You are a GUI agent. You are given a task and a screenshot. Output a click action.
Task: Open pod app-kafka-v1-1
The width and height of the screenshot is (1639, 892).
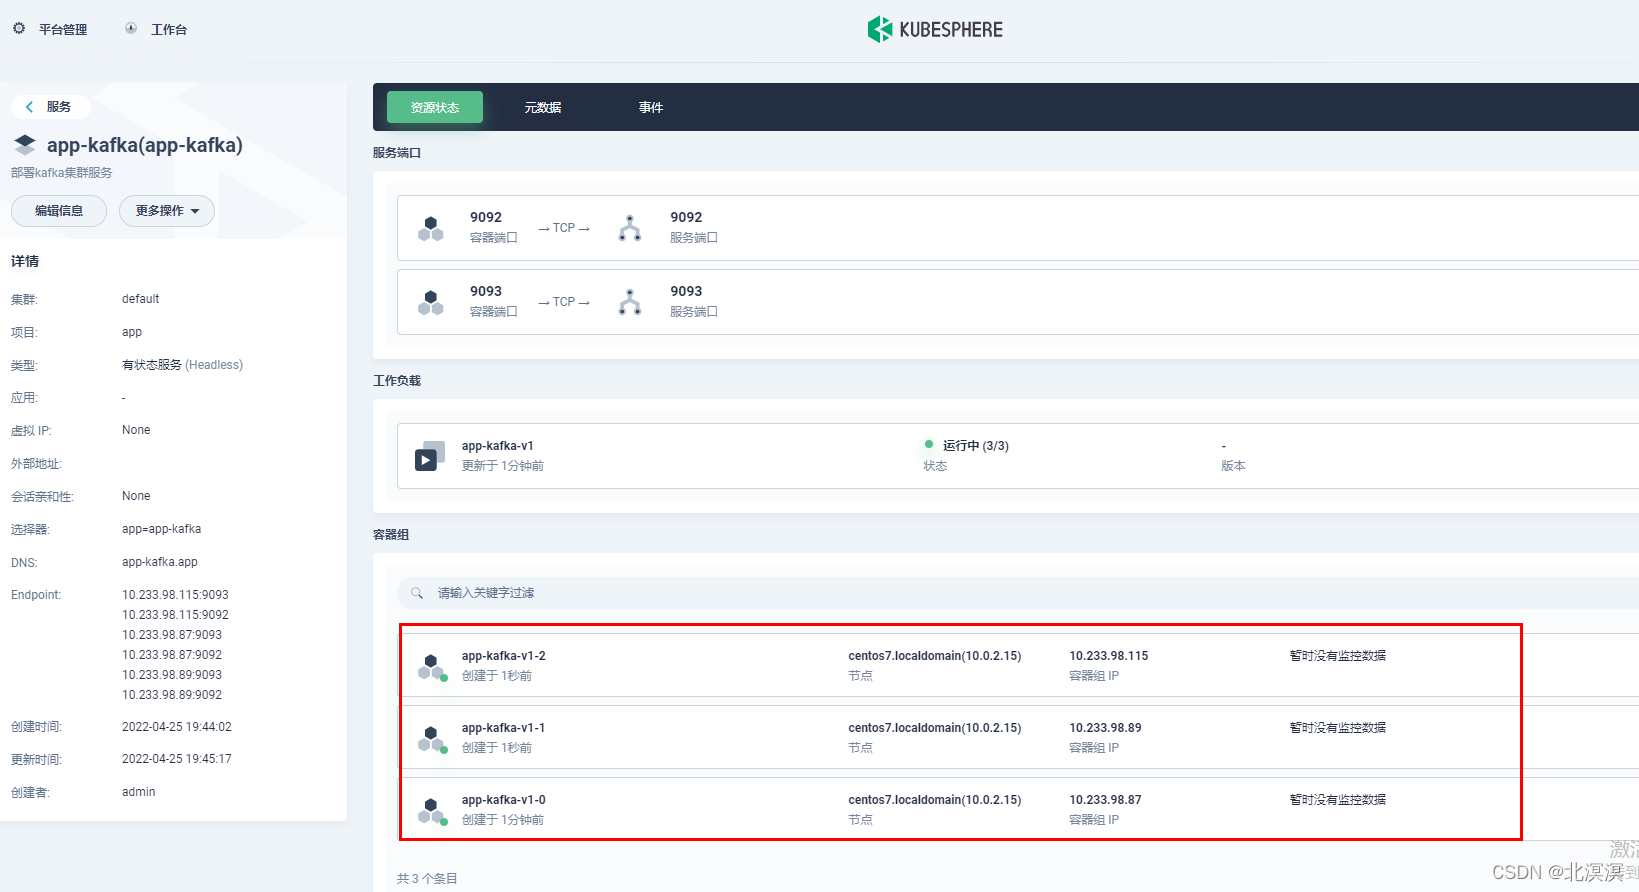(x=504, y=728)
